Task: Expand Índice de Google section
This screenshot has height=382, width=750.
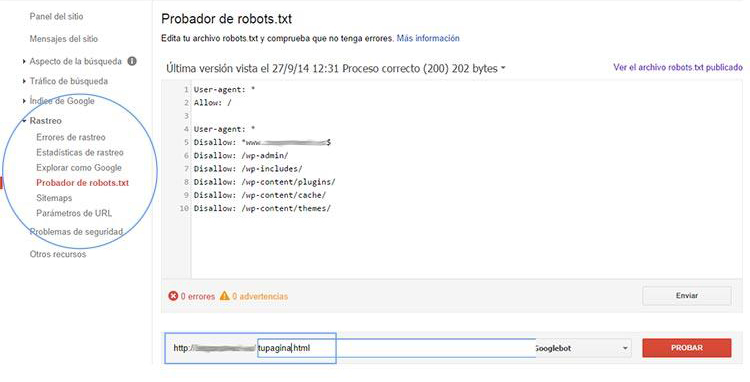Action: pos(62,101)
